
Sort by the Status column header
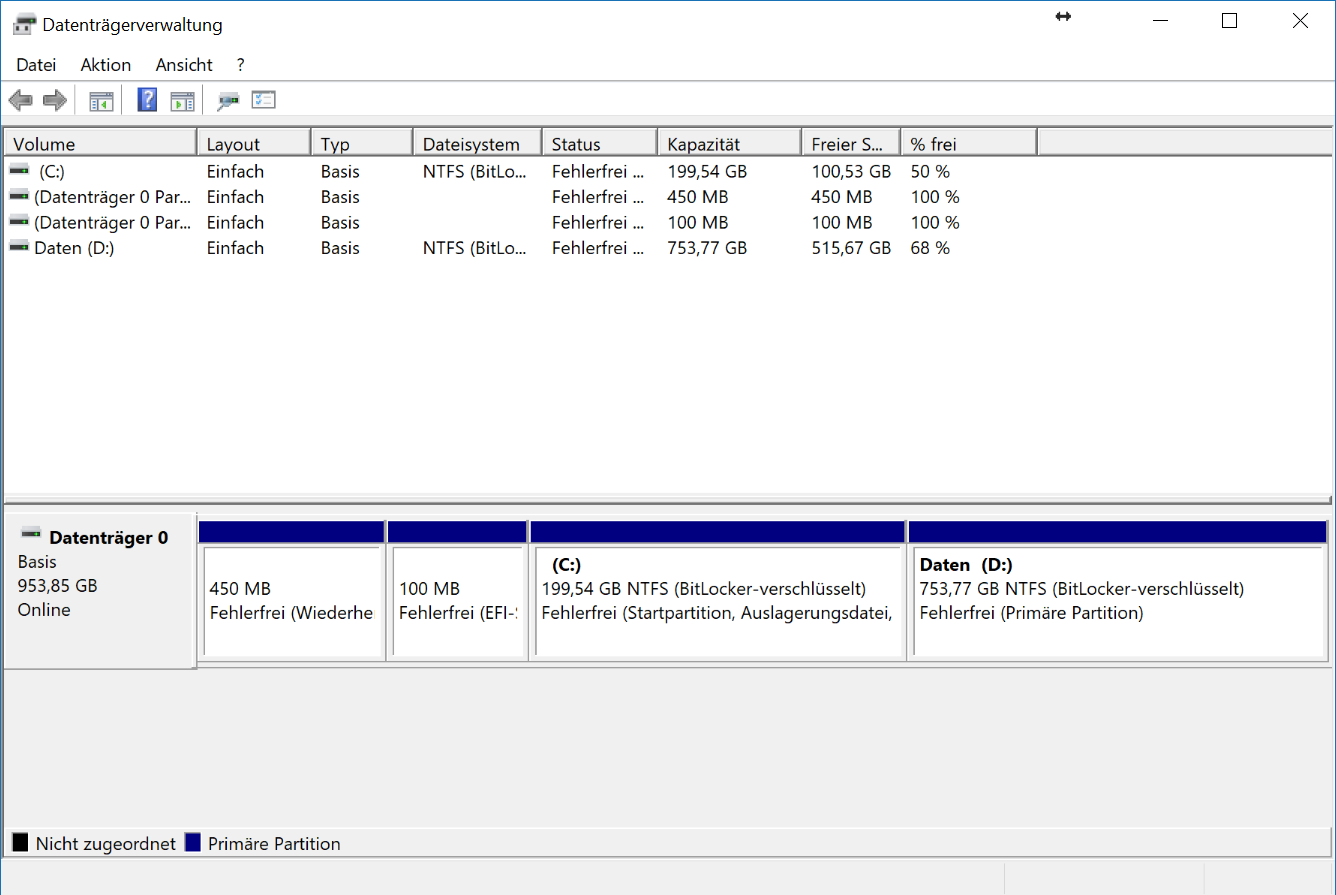(599, 144)
